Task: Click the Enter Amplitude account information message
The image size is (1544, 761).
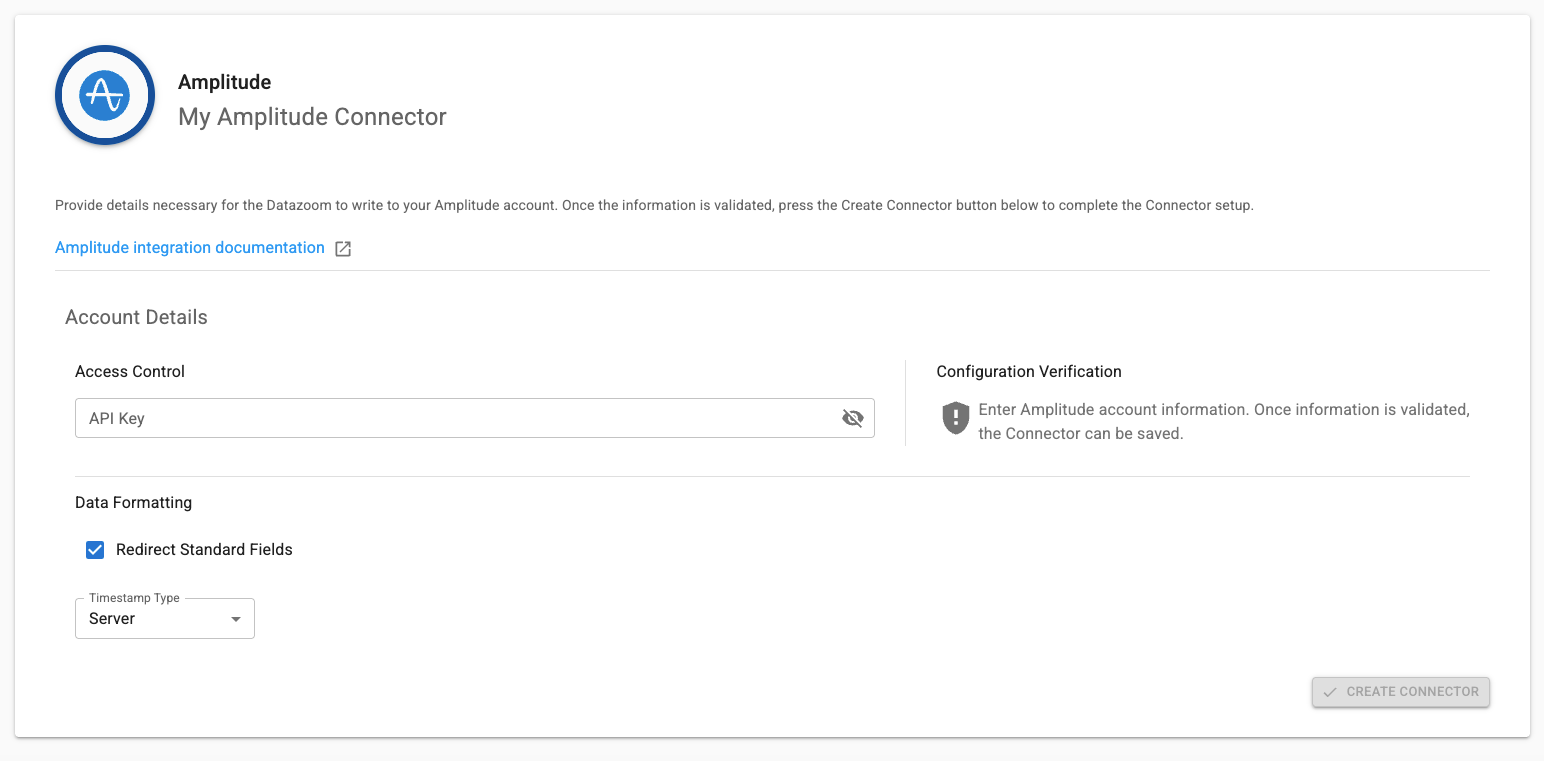Action: [1223, 421]
